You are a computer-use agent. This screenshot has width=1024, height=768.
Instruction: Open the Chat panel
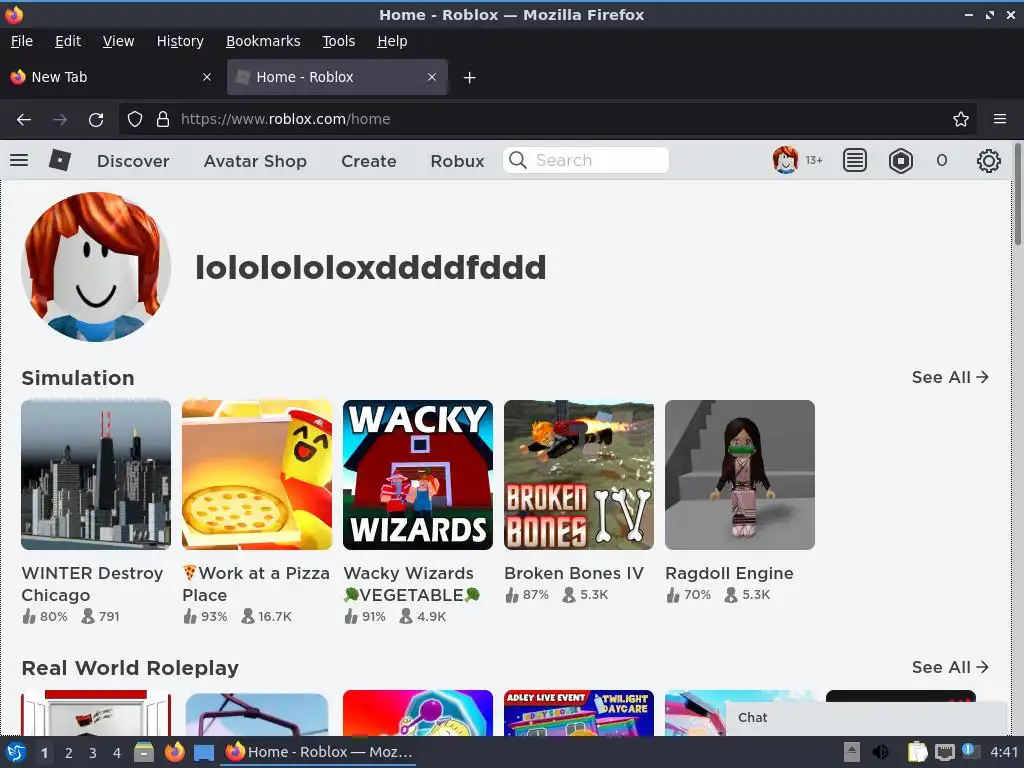click(867, 718)
